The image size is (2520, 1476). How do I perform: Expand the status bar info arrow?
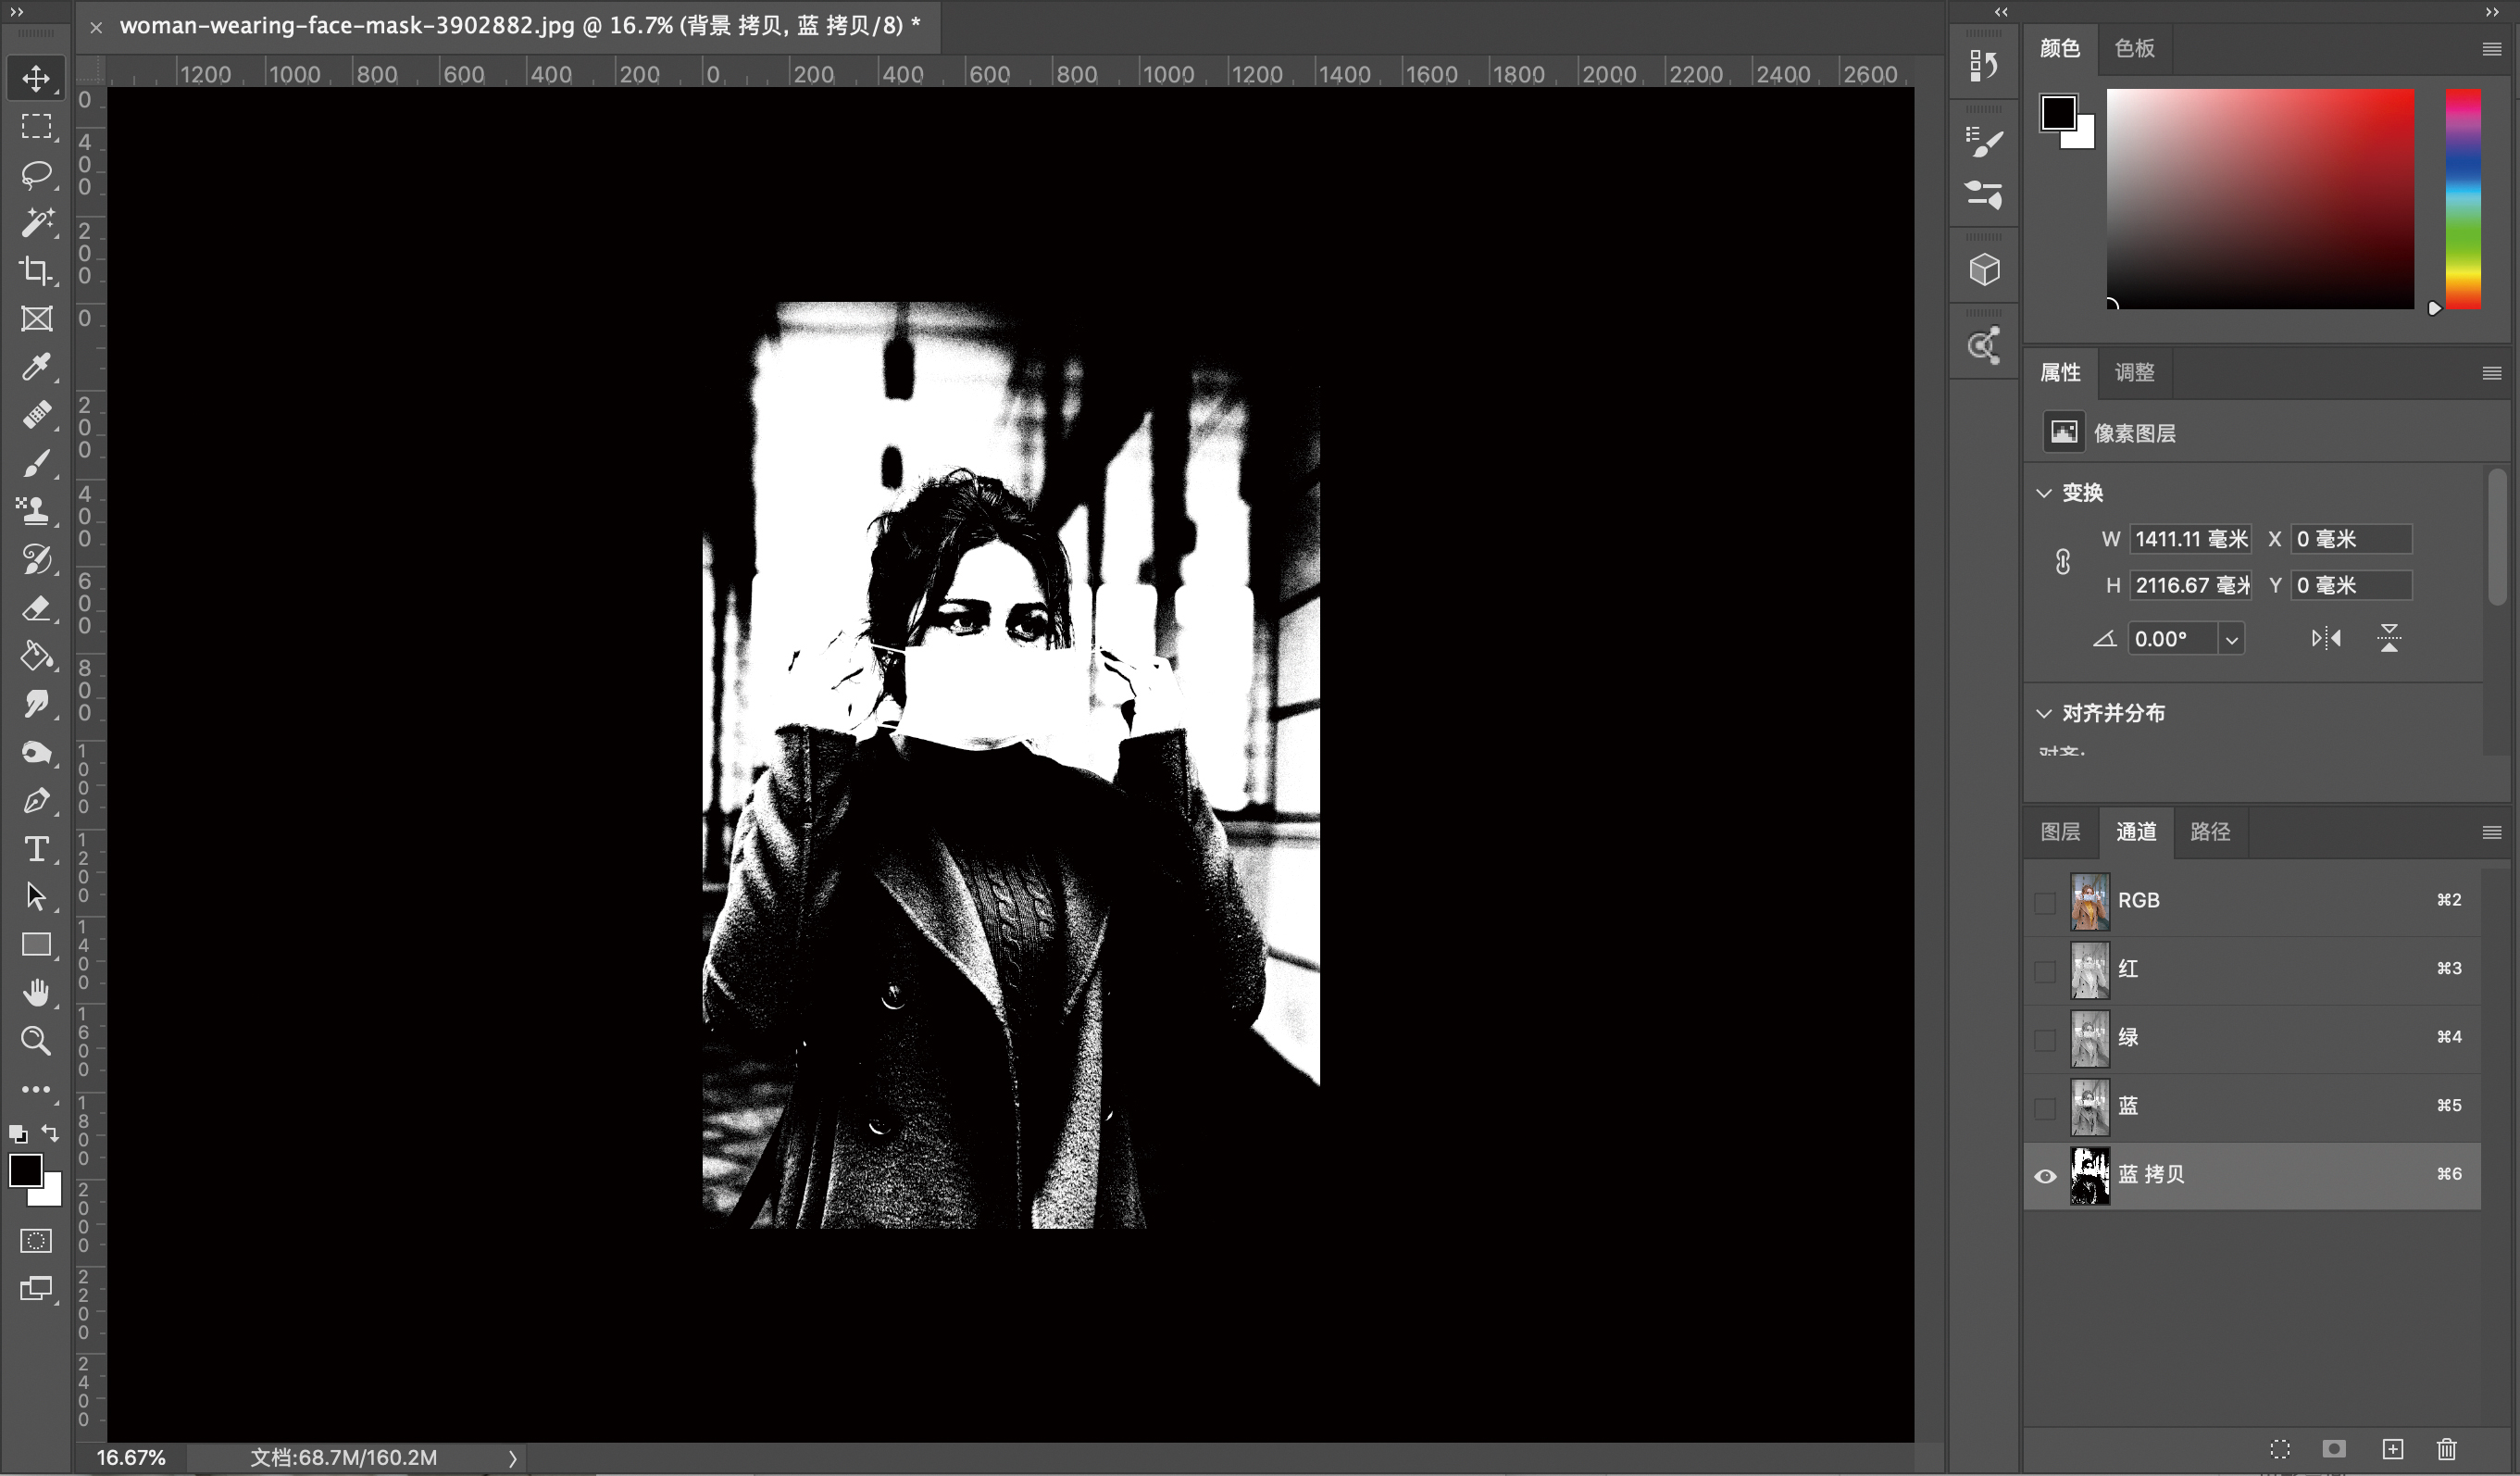tap(512, 1458)
